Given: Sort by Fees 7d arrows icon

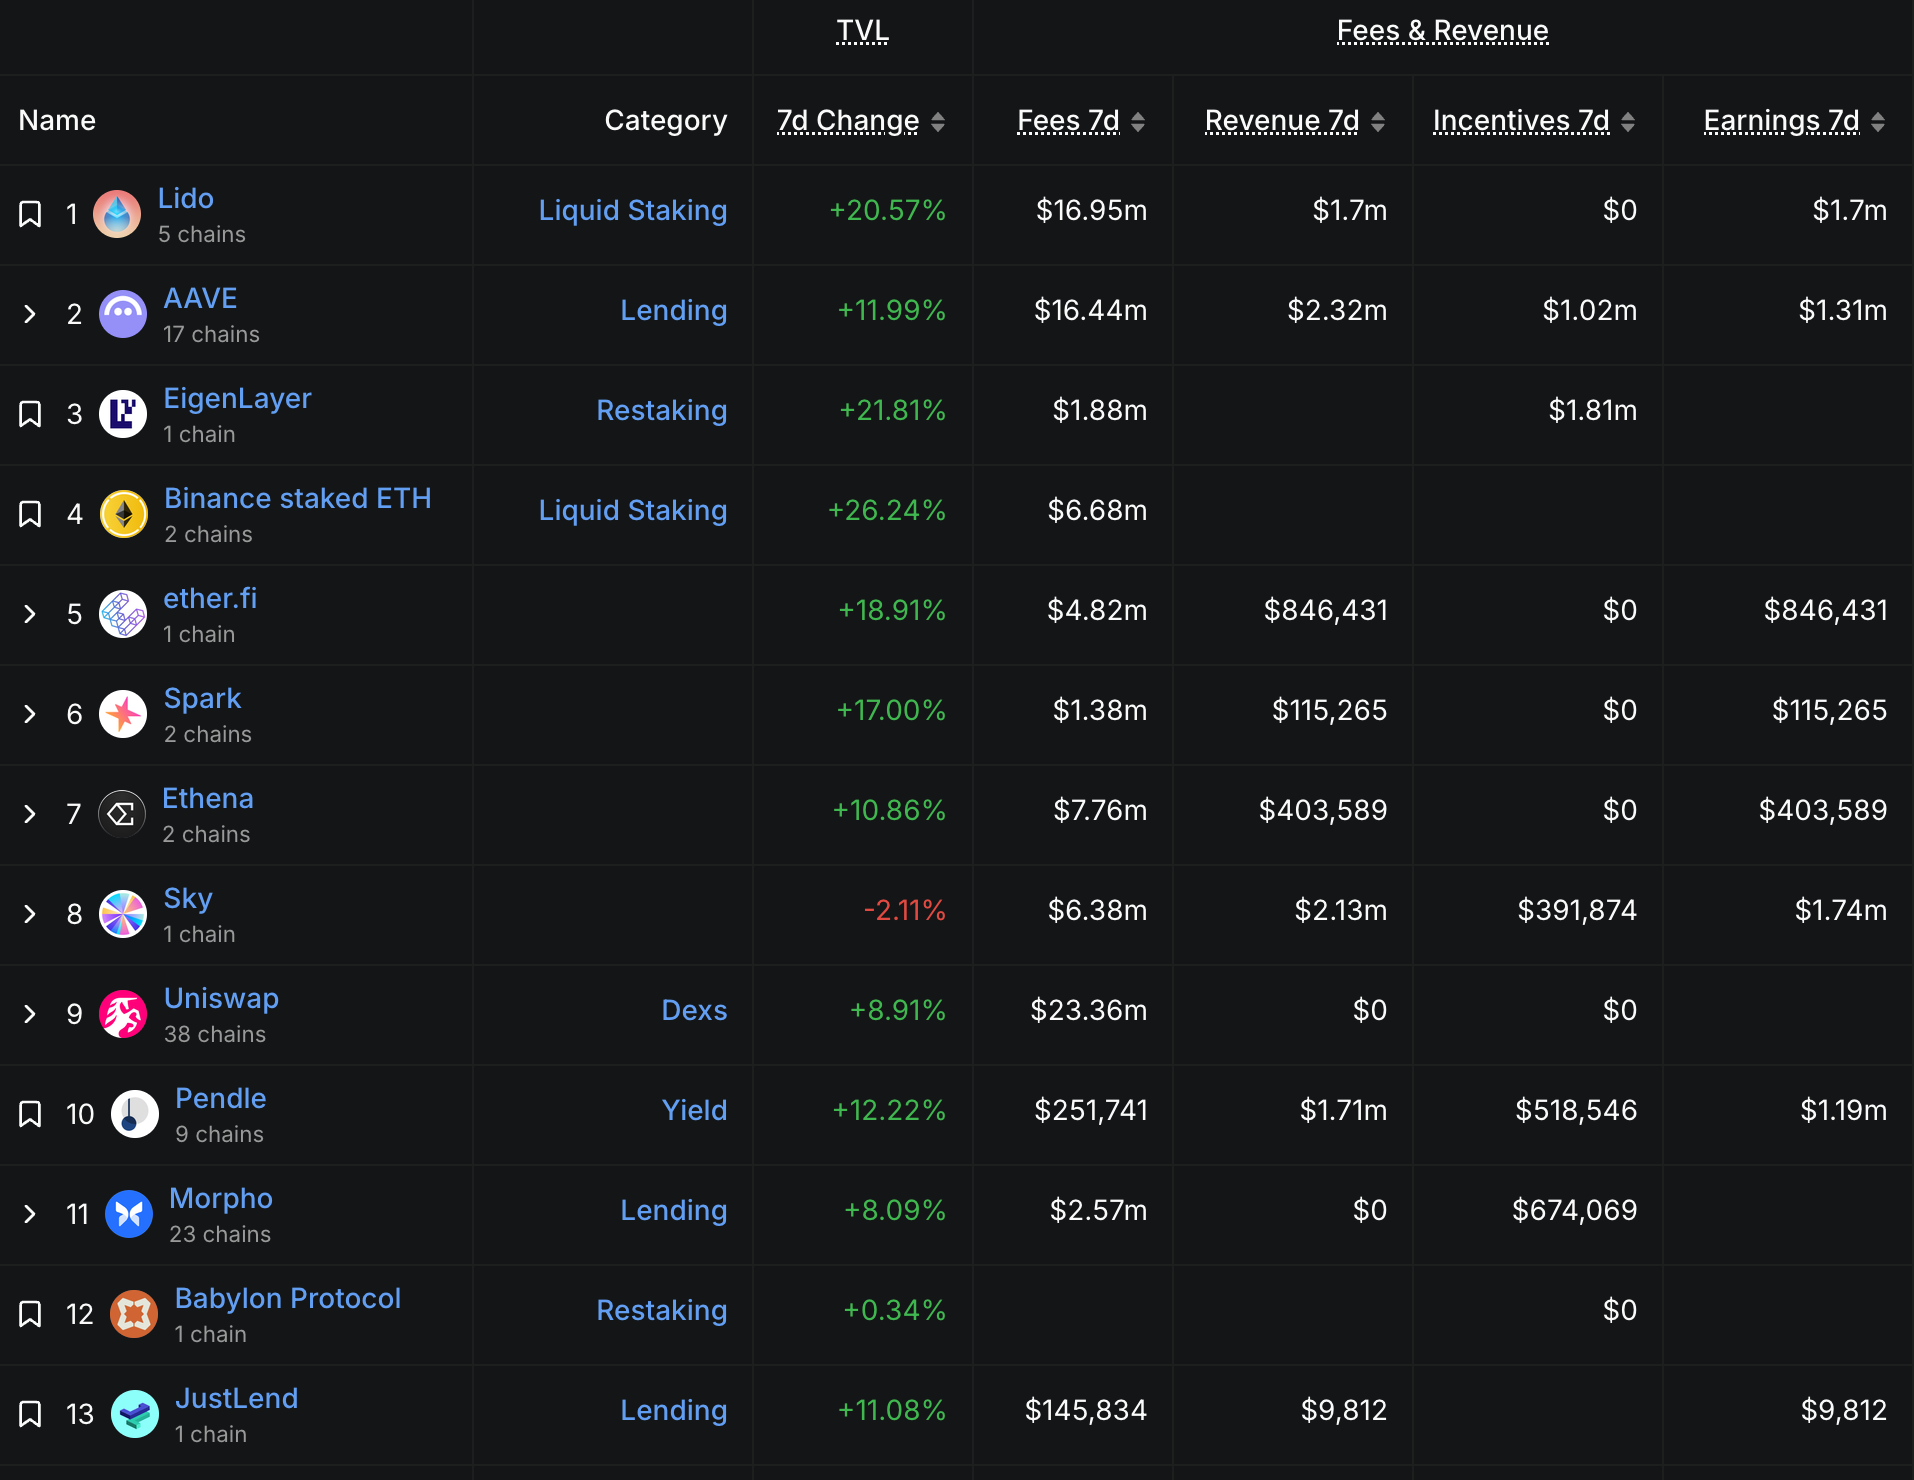Looking at the screenshot, I should pos(1138,121).
